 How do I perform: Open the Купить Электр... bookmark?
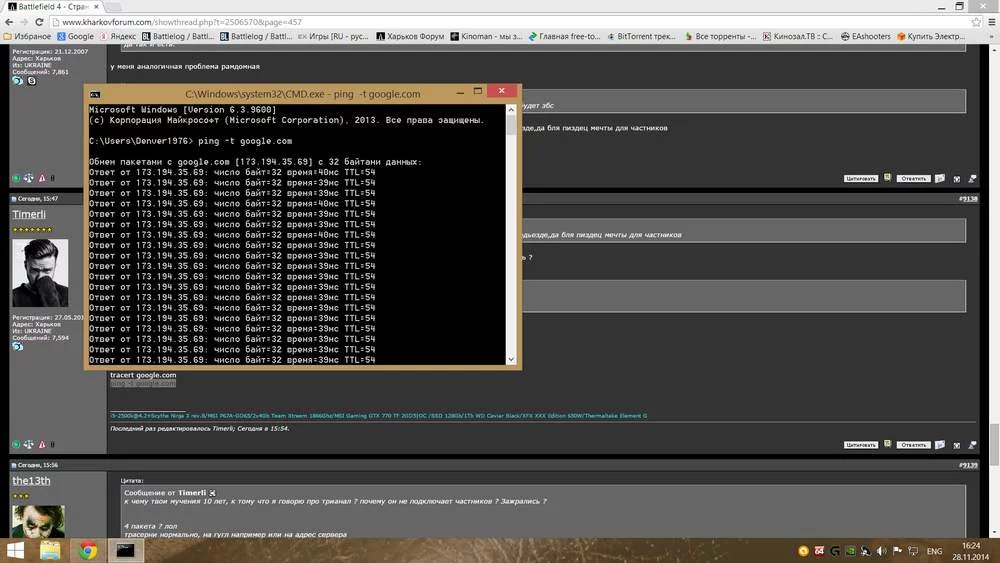coord(931,36)
